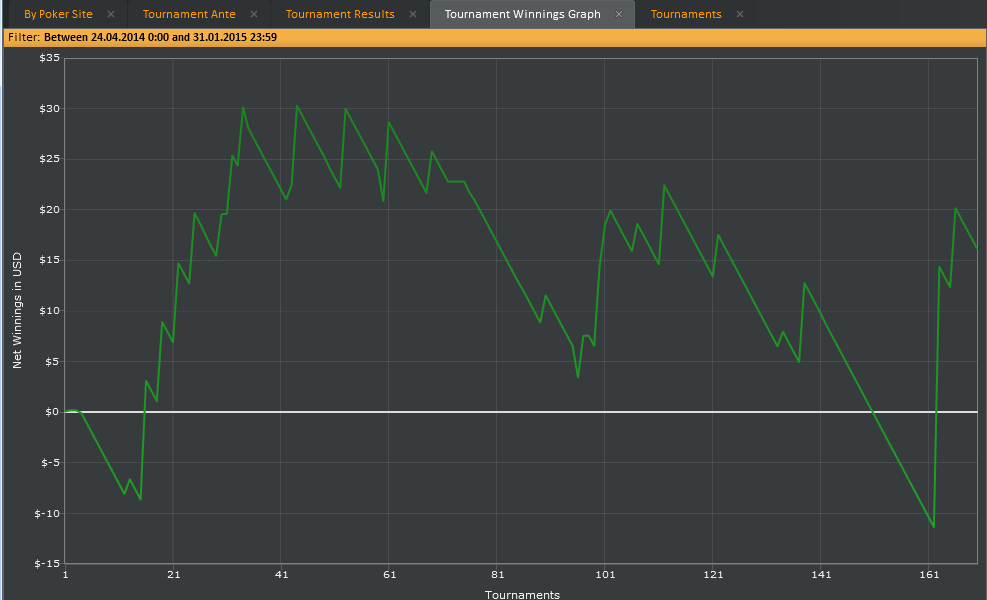Viewport: 987px width, 600px height.
Task: Click x-axis label 61
Action: [390, 574]
